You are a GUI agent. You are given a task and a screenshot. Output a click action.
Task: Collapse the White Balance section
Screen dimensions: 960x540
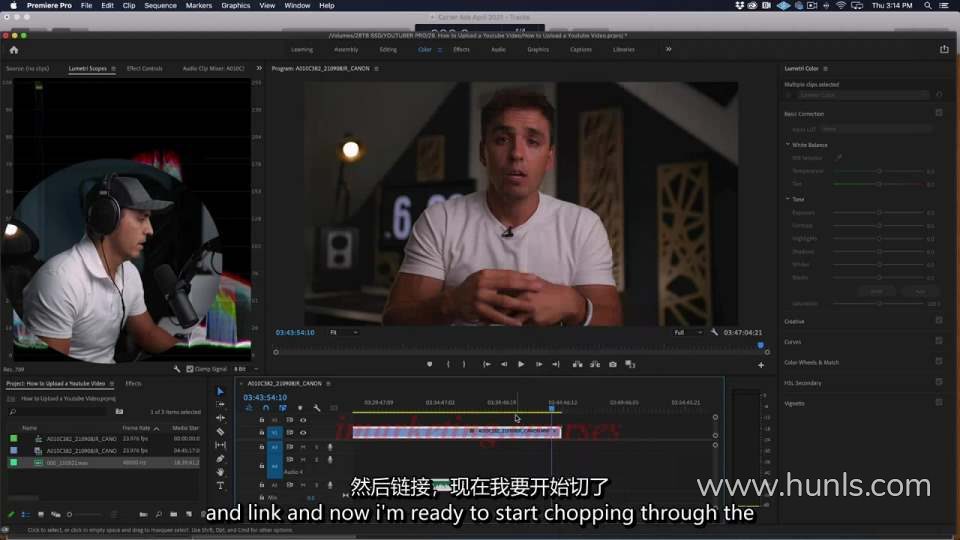pos(788,144)
